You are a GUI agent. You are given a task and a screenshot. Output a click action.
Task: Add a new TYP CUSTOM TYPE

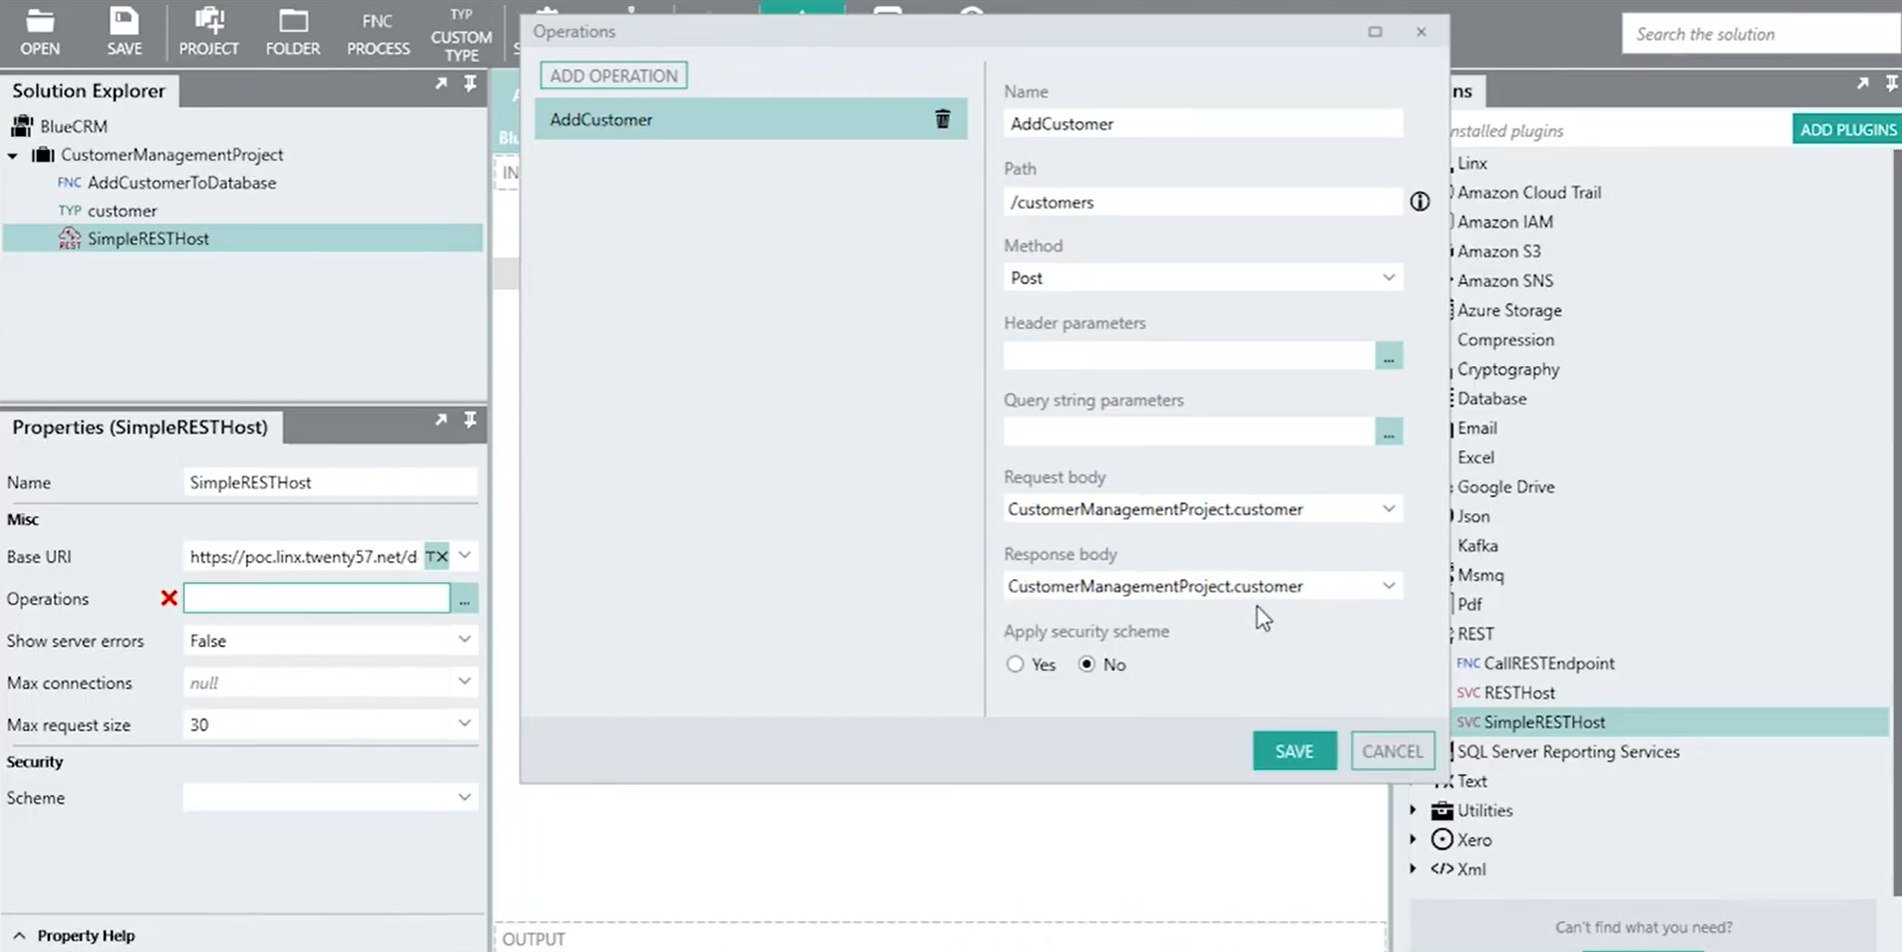pos(461,36)
